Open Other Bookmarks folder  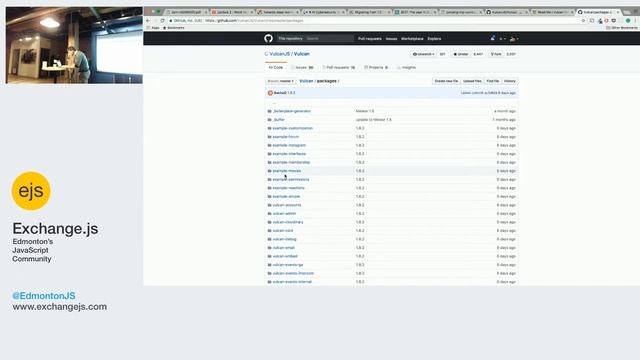[622, 28]
